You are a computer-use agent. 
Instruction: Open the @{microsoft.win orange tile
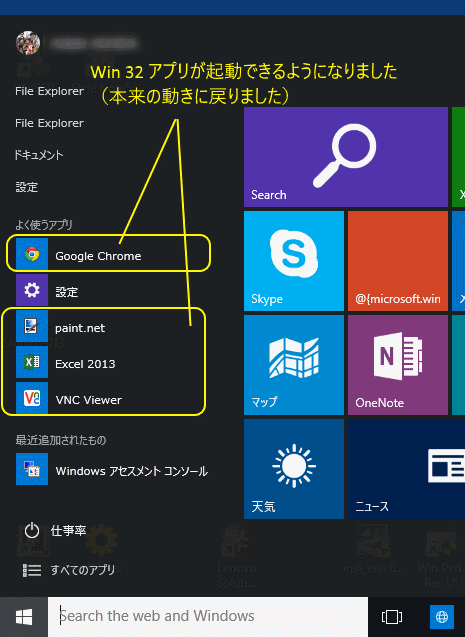tap(398, 261)
